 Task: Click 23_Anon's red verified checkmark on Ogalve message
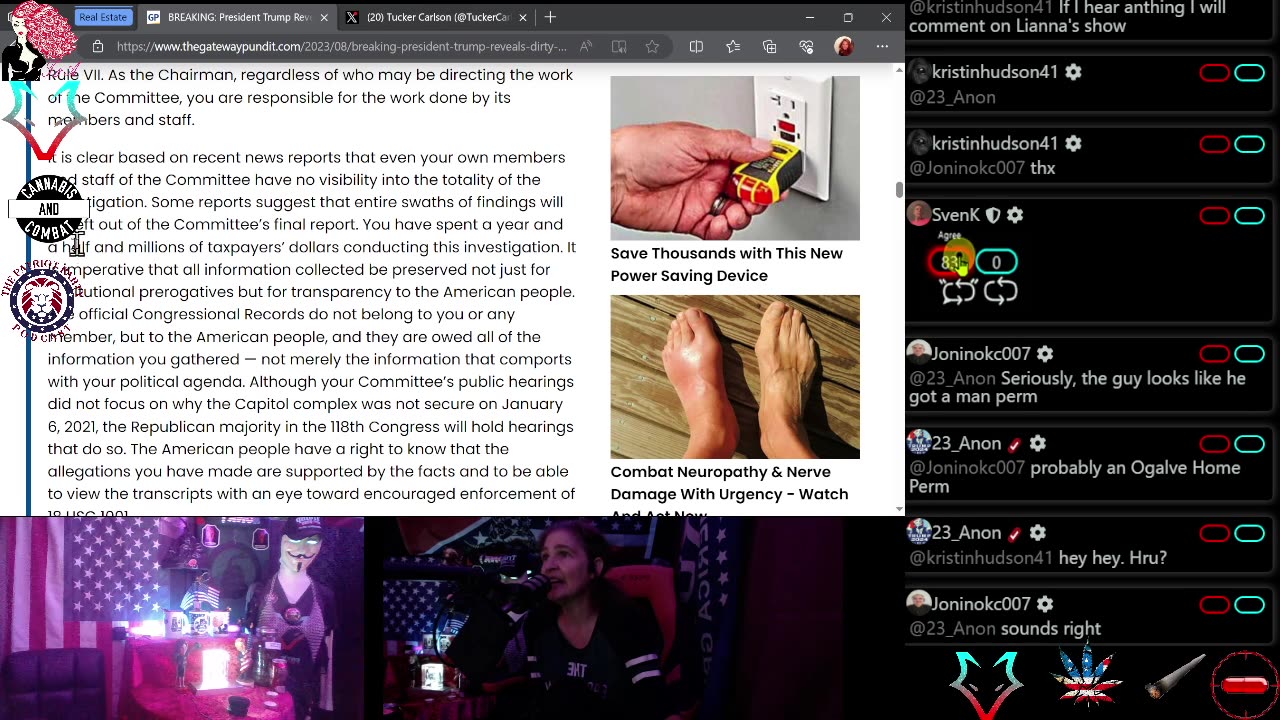(1015, 444)
